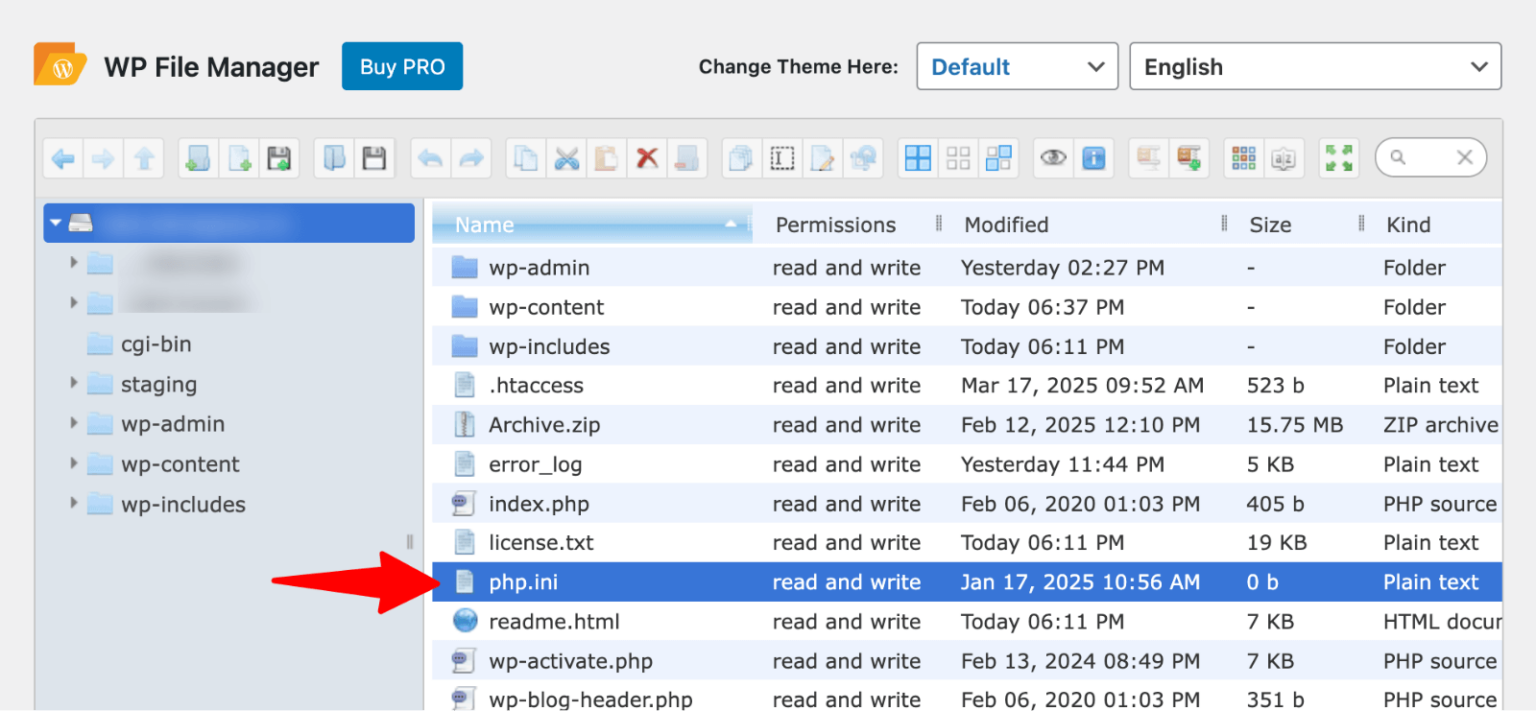Preview the file with the eye icon
Image resolution: width=1536 pixels, height=711 pixels.
(x=1053, y=158)
